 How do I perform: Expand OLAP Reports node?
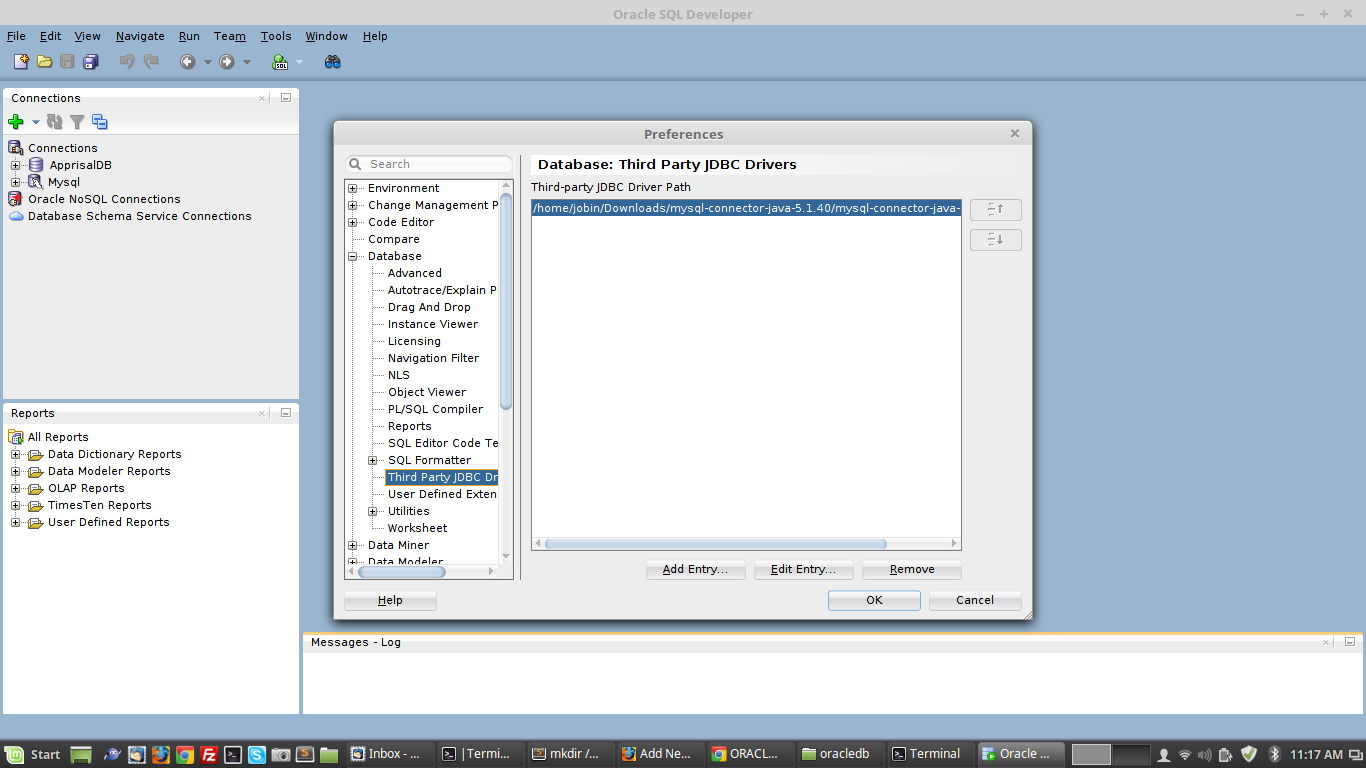point(15,488)
